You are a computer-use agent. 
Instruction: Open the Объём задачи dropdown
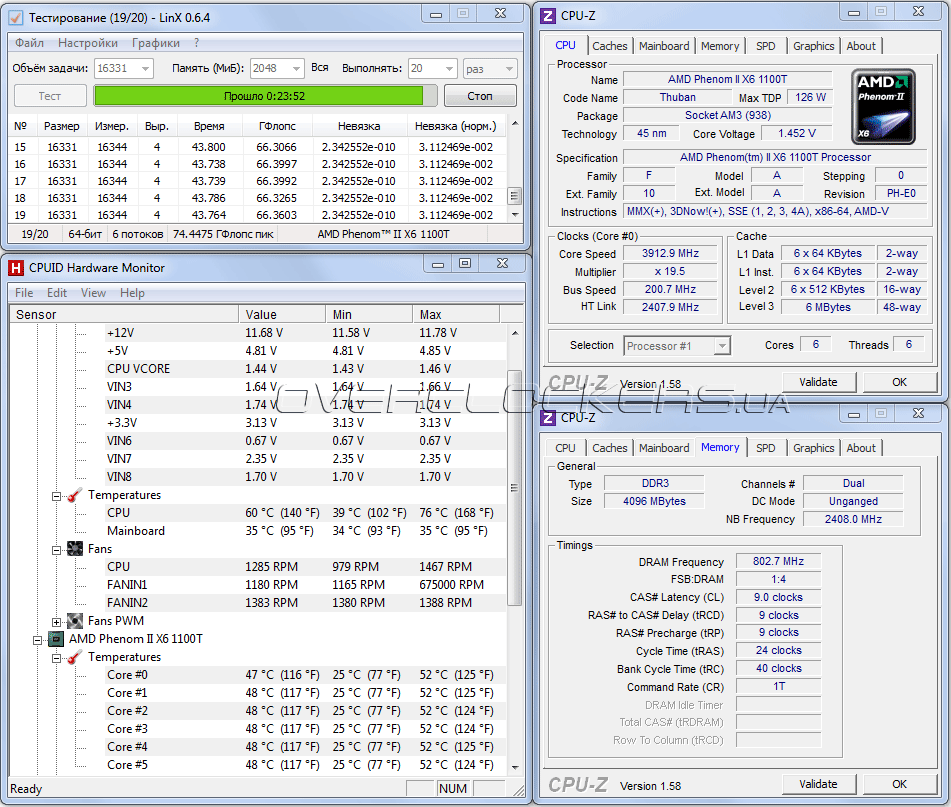point(145,68)
